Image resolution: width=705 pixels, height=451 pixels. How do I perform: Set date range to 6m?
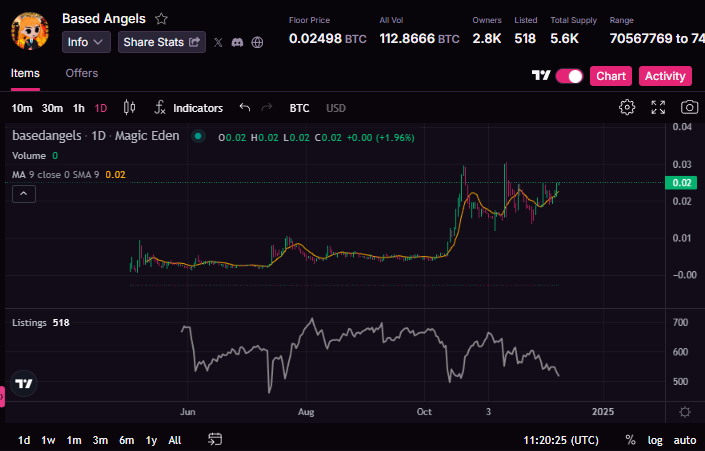pos(126,440)
